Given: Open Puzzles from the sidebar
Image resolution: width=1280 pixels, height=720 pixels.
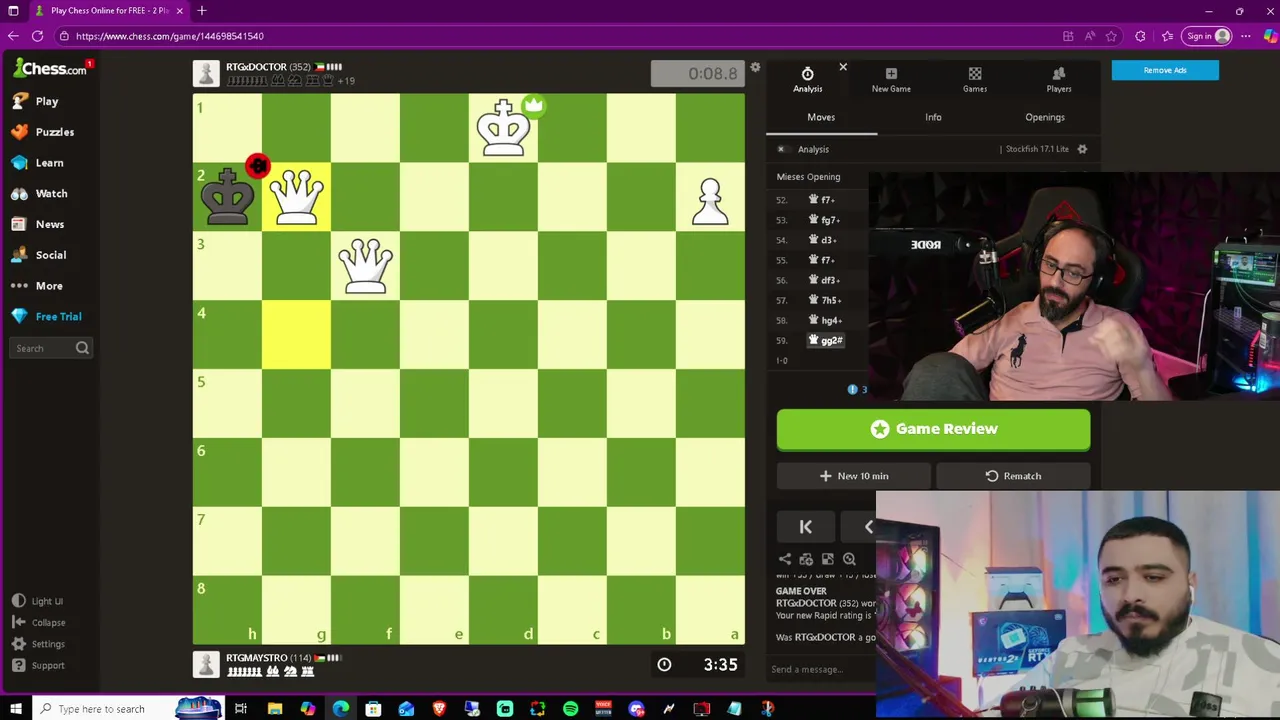Looking at the screenshot, I should pos(43,132).
